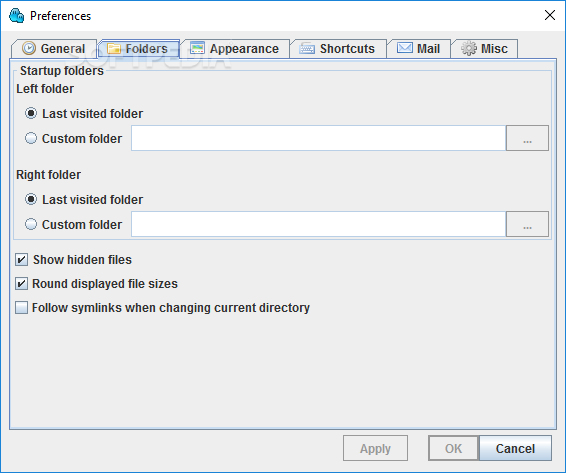
Task: Cancel the Preferences dialog
Action: click(515, 448)
